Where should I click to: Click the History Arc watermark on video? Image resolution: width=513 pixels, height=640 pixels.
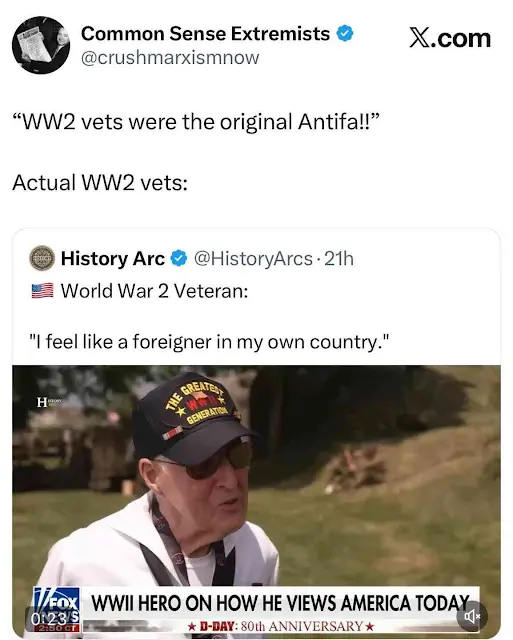49,402
